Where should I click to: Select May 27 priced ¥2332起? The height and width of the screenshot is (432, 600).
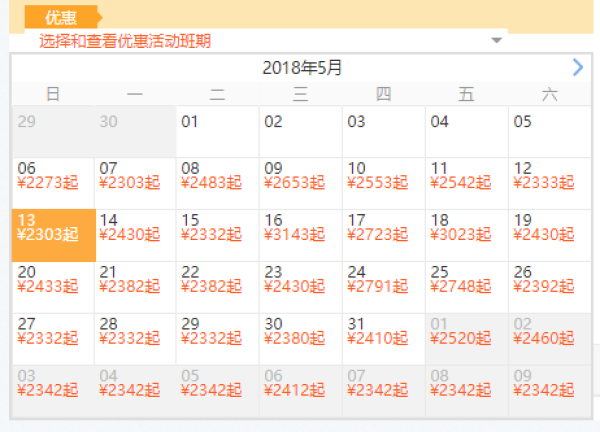click(54, 339)
